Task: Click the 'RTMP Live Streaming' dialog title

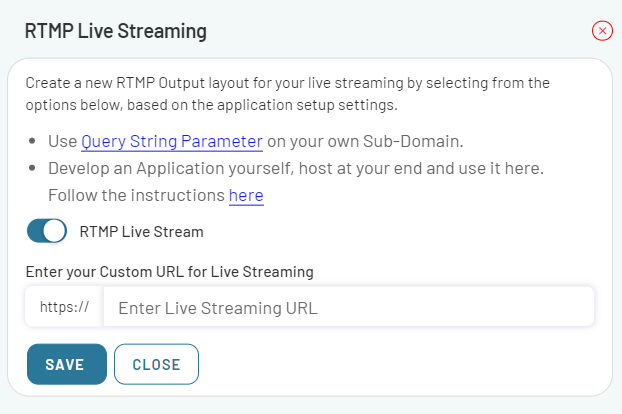Action: click(x=116, y=31)
